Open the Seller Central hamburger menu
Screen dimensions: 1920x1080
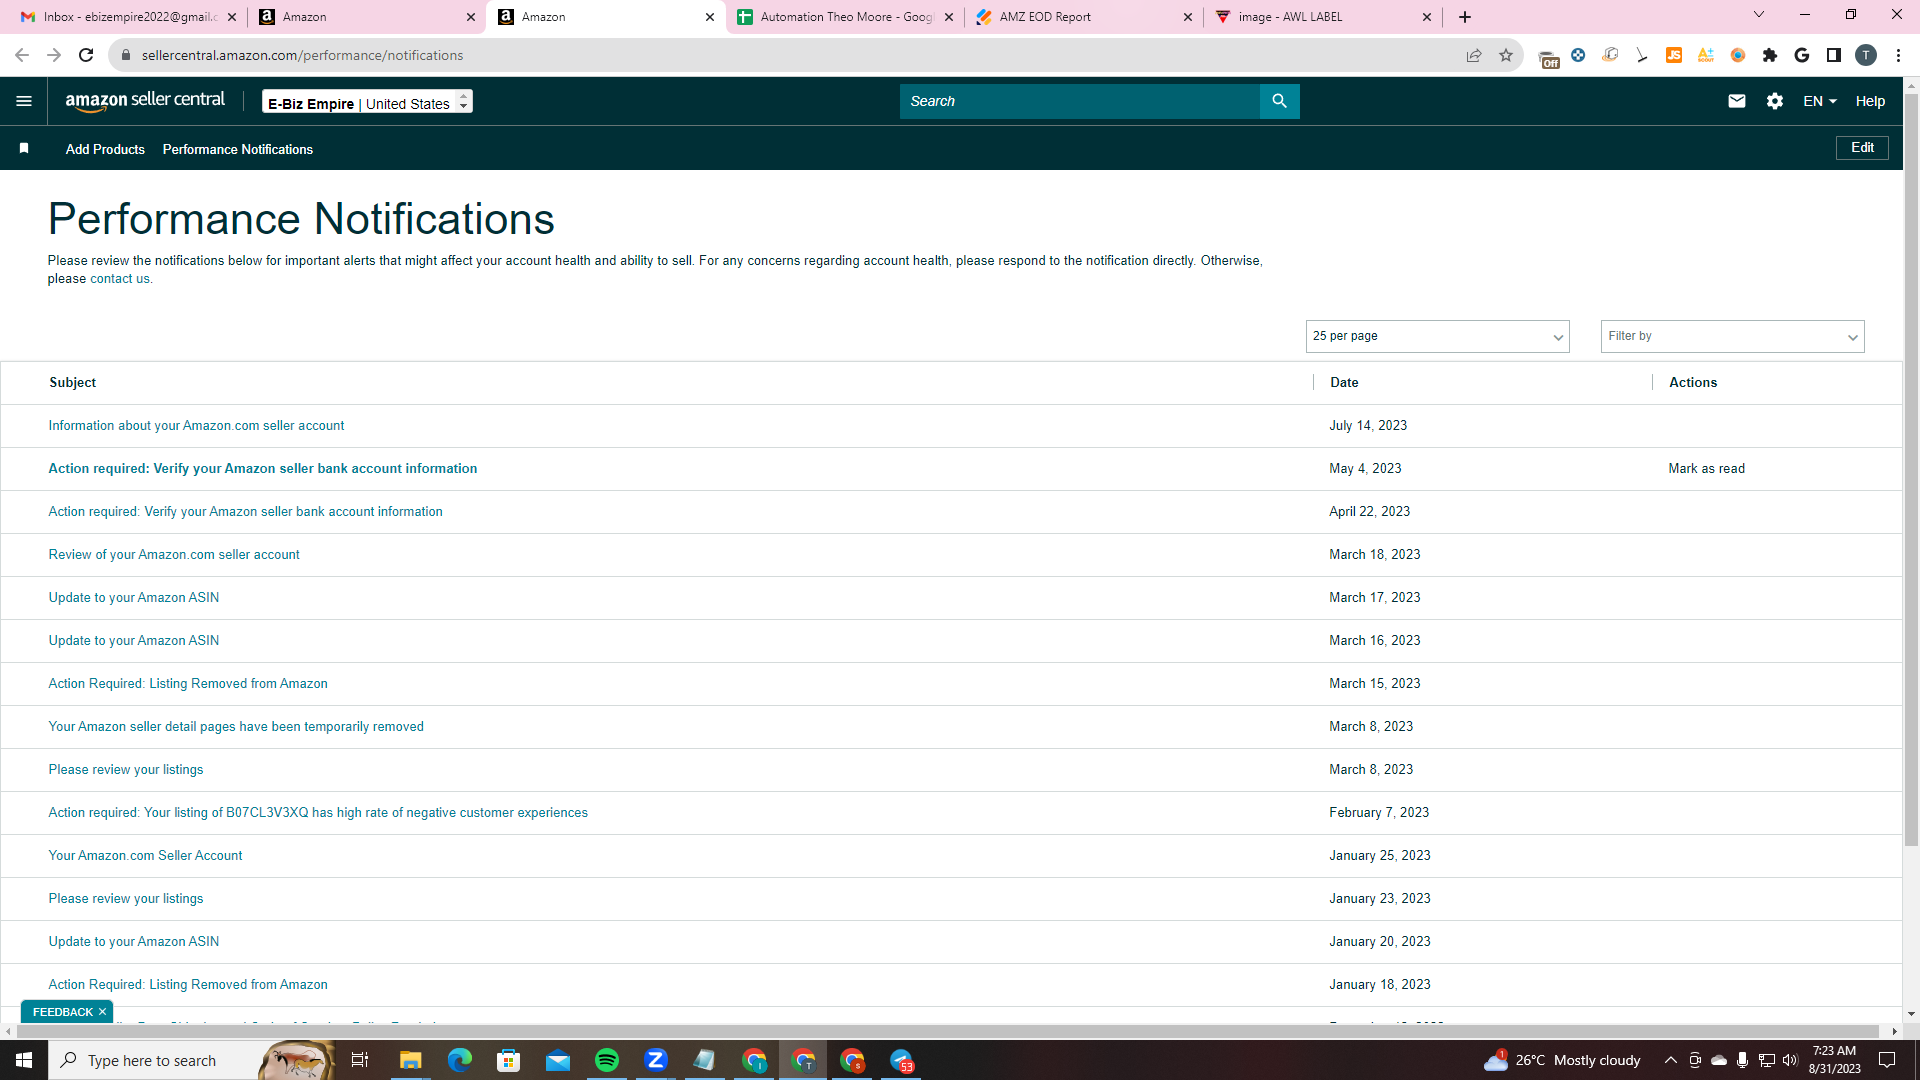tap(24, 101)
